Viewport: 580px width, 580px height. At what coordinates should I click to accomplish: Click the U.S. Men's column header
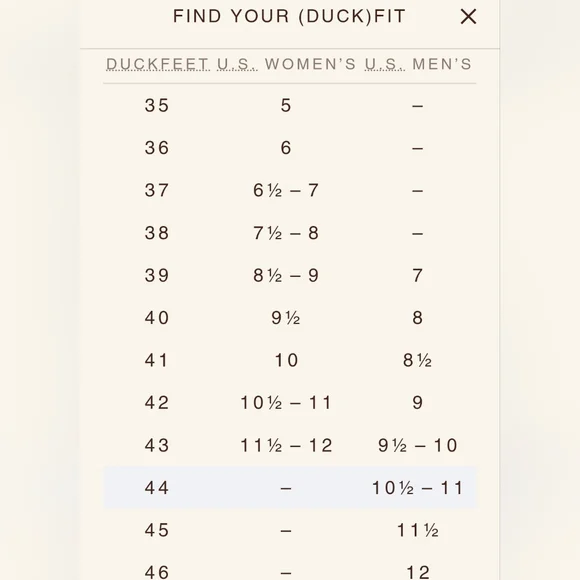pos(418,64)
